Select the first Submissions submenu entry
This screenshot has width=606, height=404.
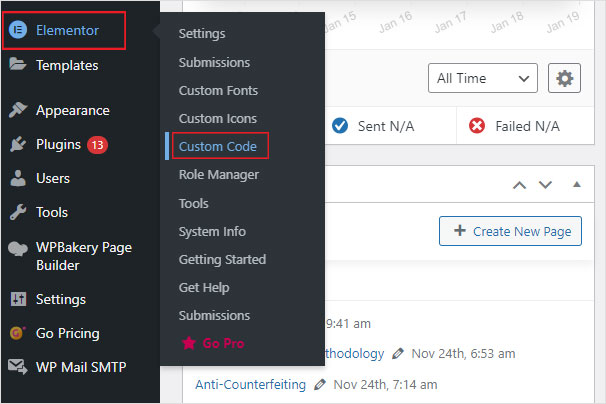tap(214, 63)
